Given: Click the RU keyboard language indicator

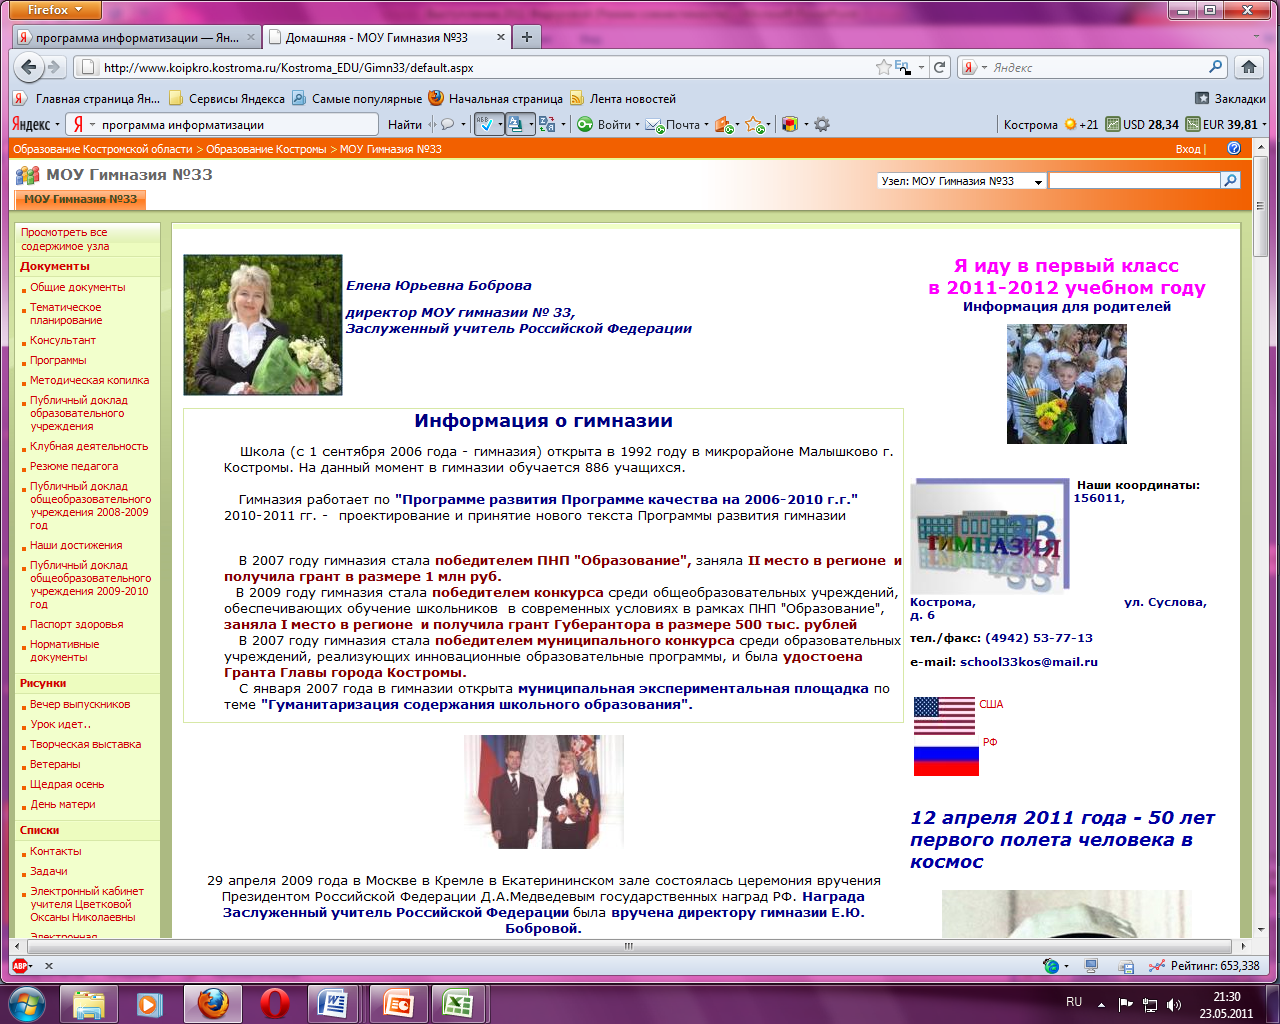Looking at the screenshot, I should point(1074,1002).
